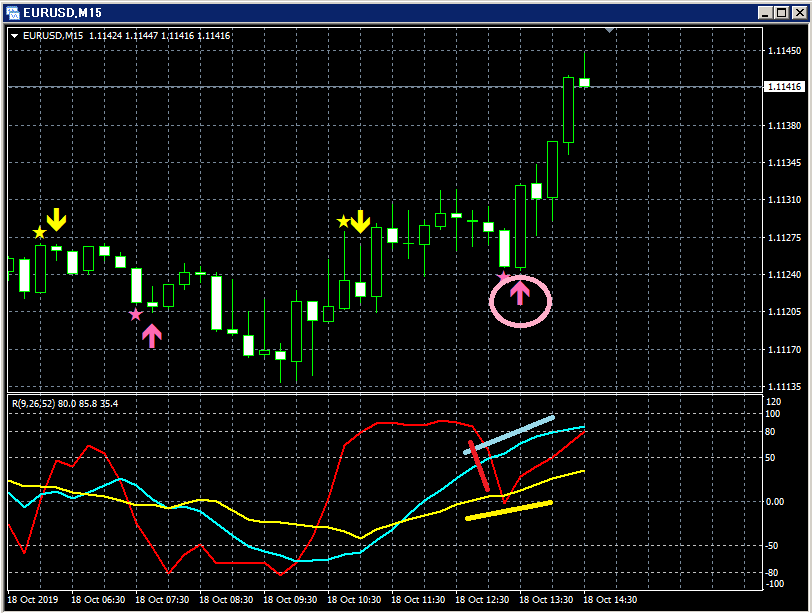Image resolution: width=812 pixels, height=613 pixels.
Task: Click the 1.11135 price scale label
Action: pos(785,386)
